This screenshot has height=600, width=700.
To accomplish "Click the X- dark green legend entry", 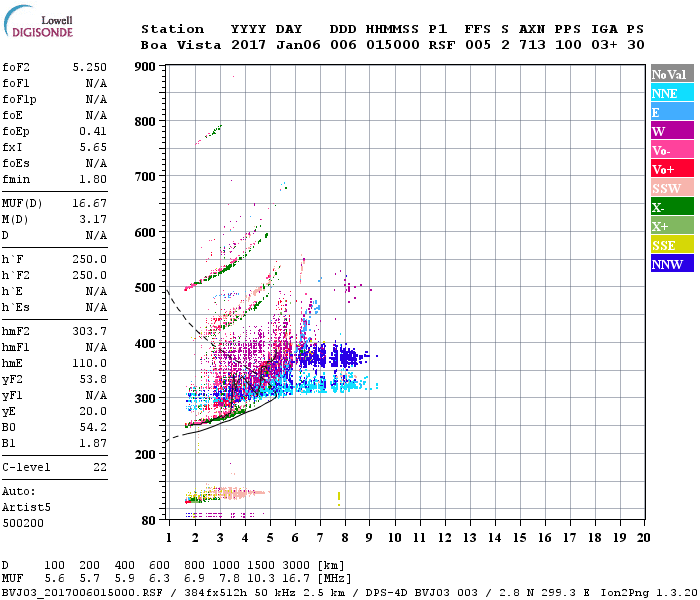I will (x=670, y=207).
